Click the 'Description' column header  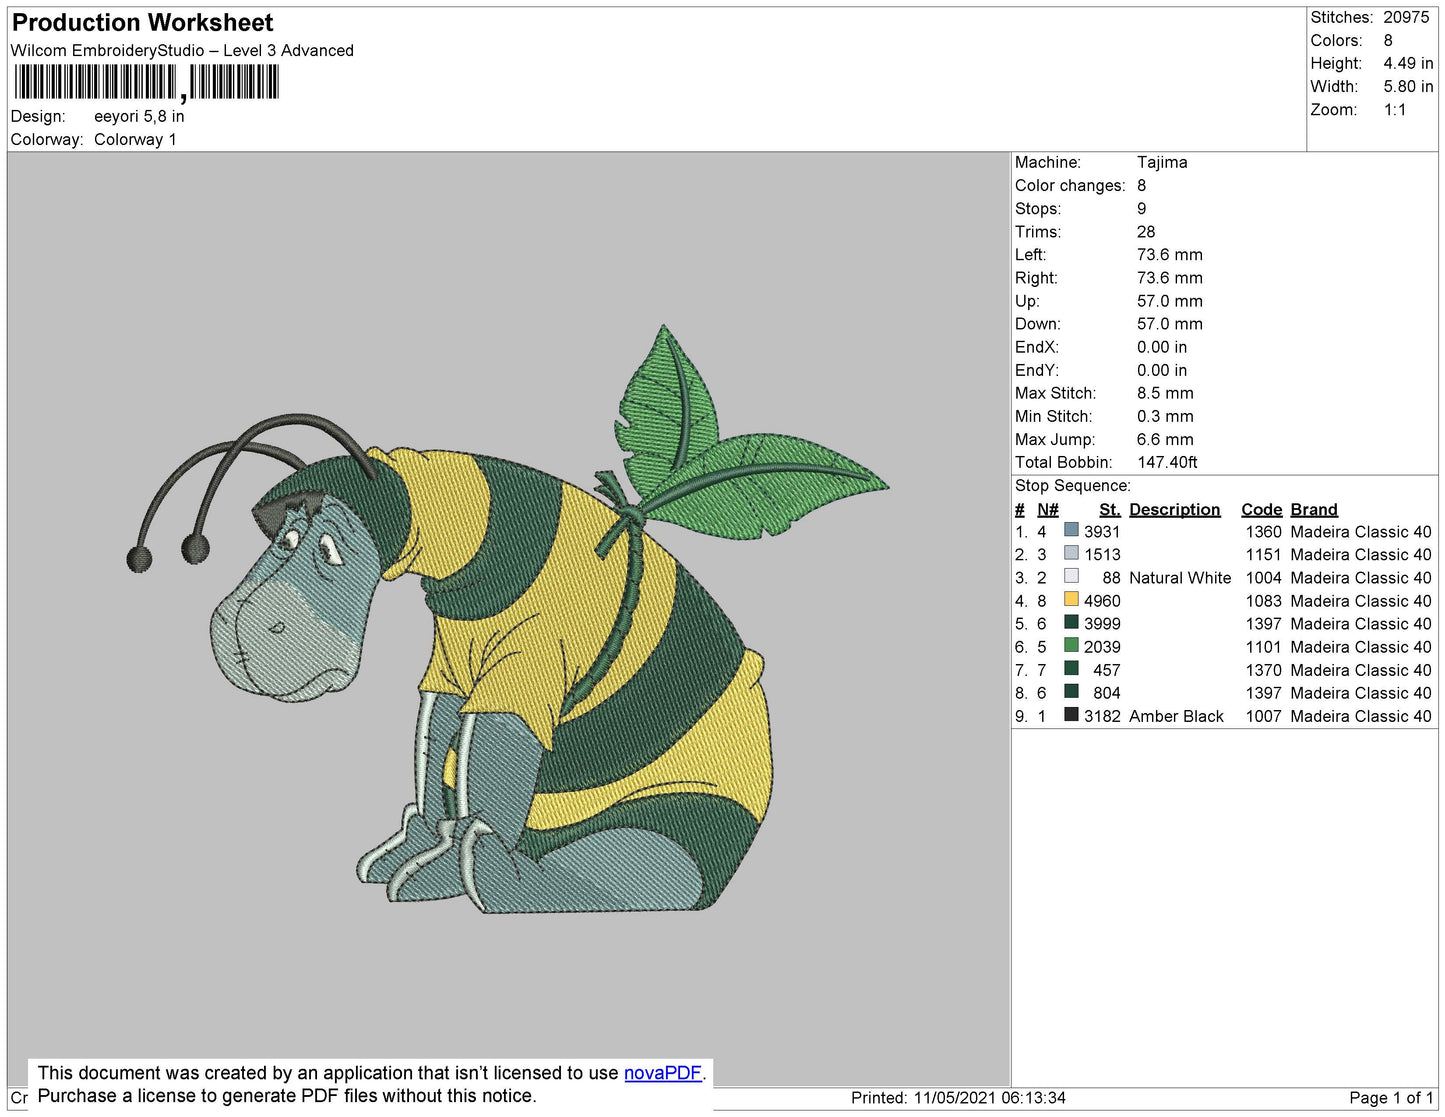(1175, 510)
